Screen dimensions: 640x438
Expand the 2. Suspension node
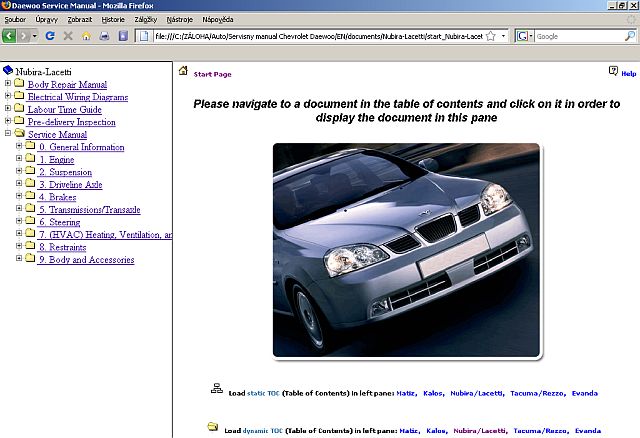pyautogui.click(x=19, y=171)
